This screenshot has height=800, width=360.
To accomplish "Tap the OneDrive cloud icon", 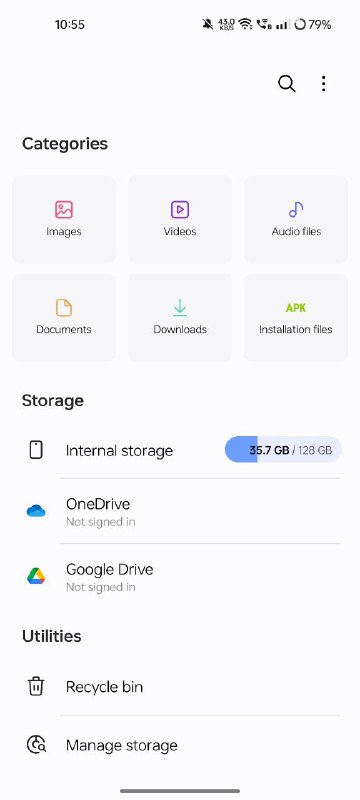I will [36, 511].
